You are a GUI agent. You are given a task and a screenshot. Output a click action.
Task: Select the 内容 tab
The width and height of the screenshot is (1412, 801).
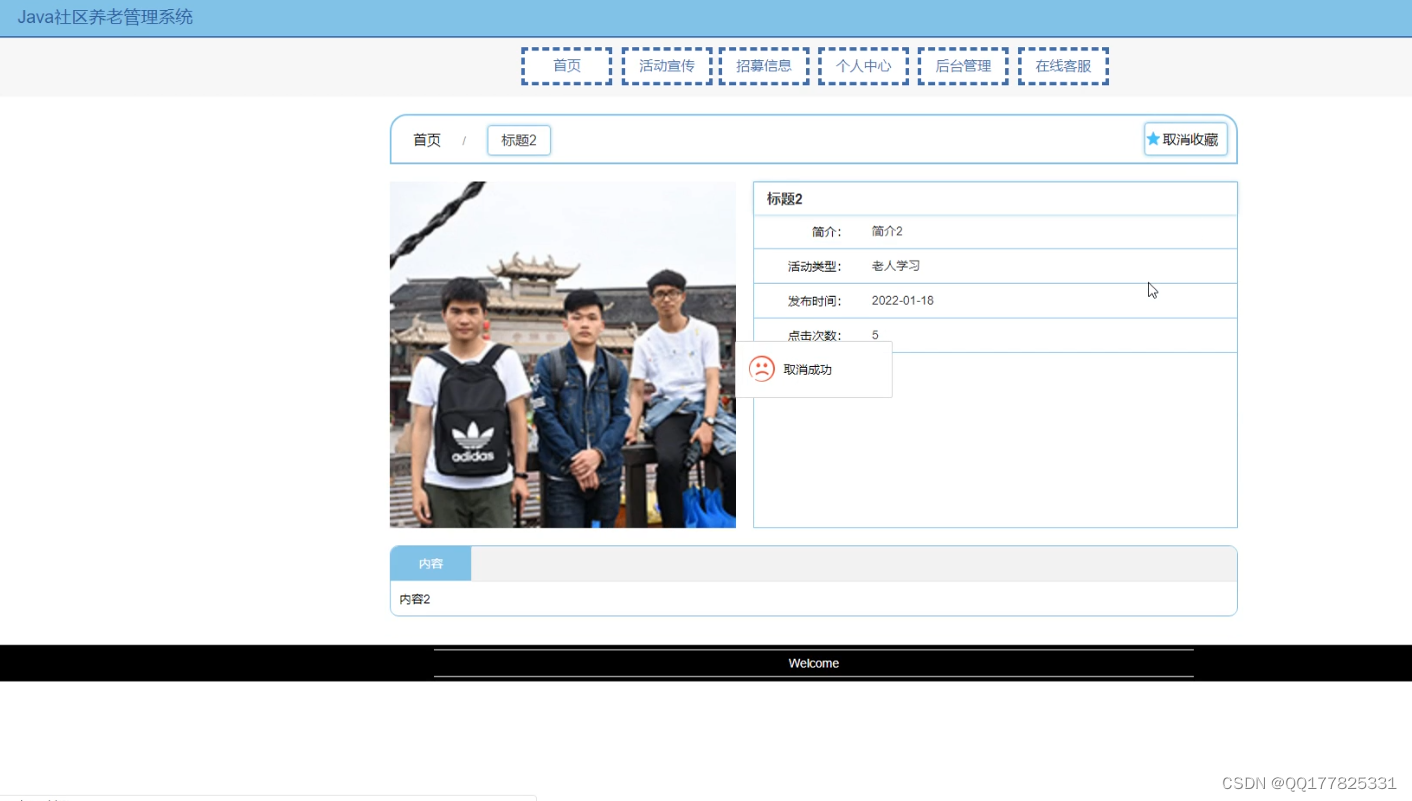click(x=431, y=564)
